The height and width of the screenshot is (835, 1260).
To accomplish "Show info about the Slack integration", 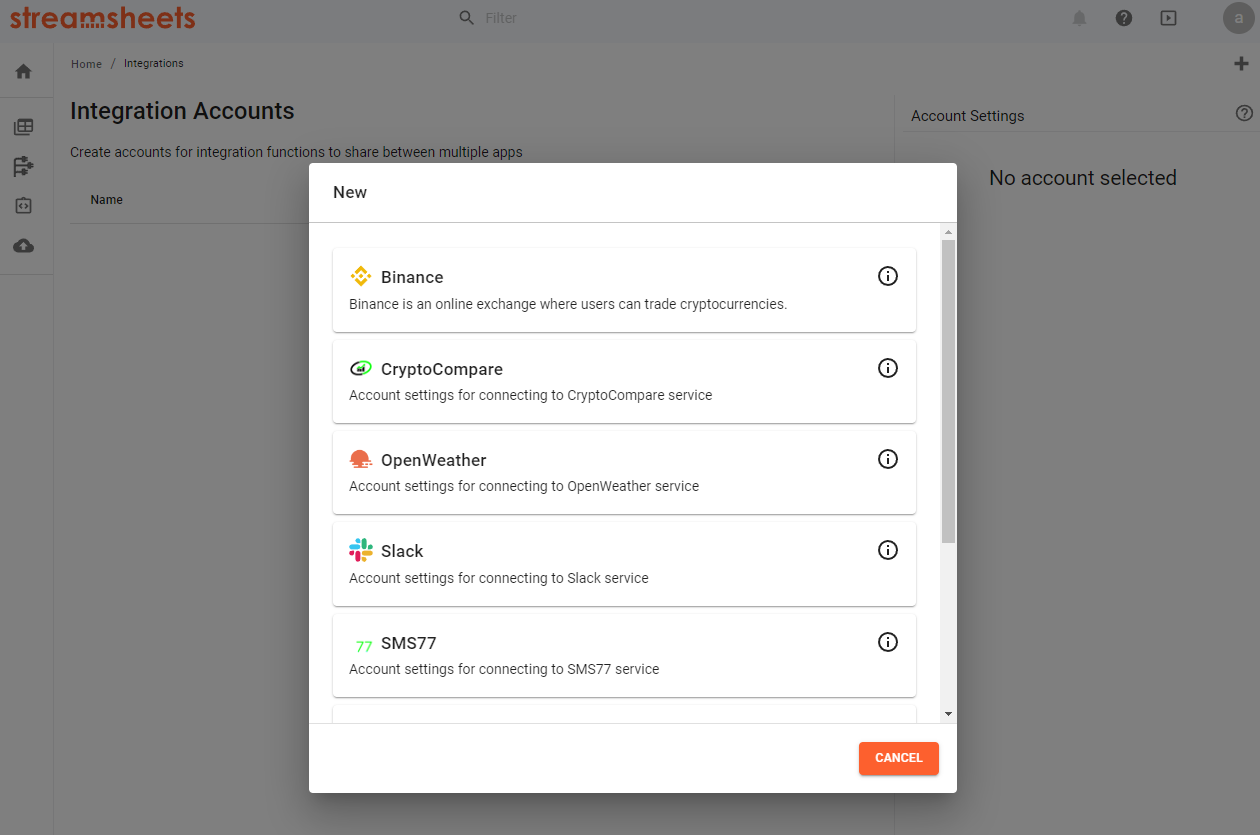I will pos(887,550).
